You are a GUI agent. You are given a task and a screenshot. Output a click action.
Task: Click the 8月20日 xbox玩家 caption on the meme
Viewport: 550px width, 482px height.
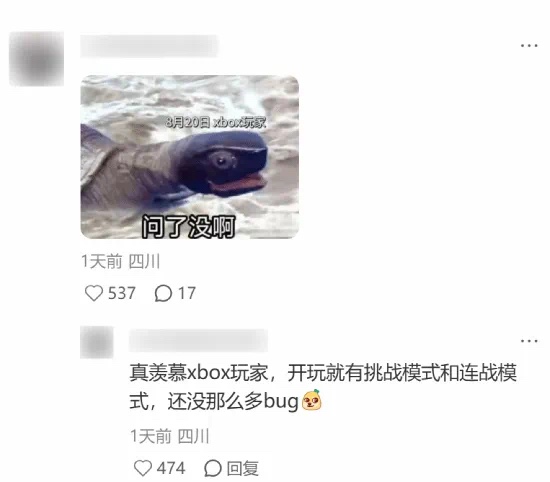click(x=216, y=122)
